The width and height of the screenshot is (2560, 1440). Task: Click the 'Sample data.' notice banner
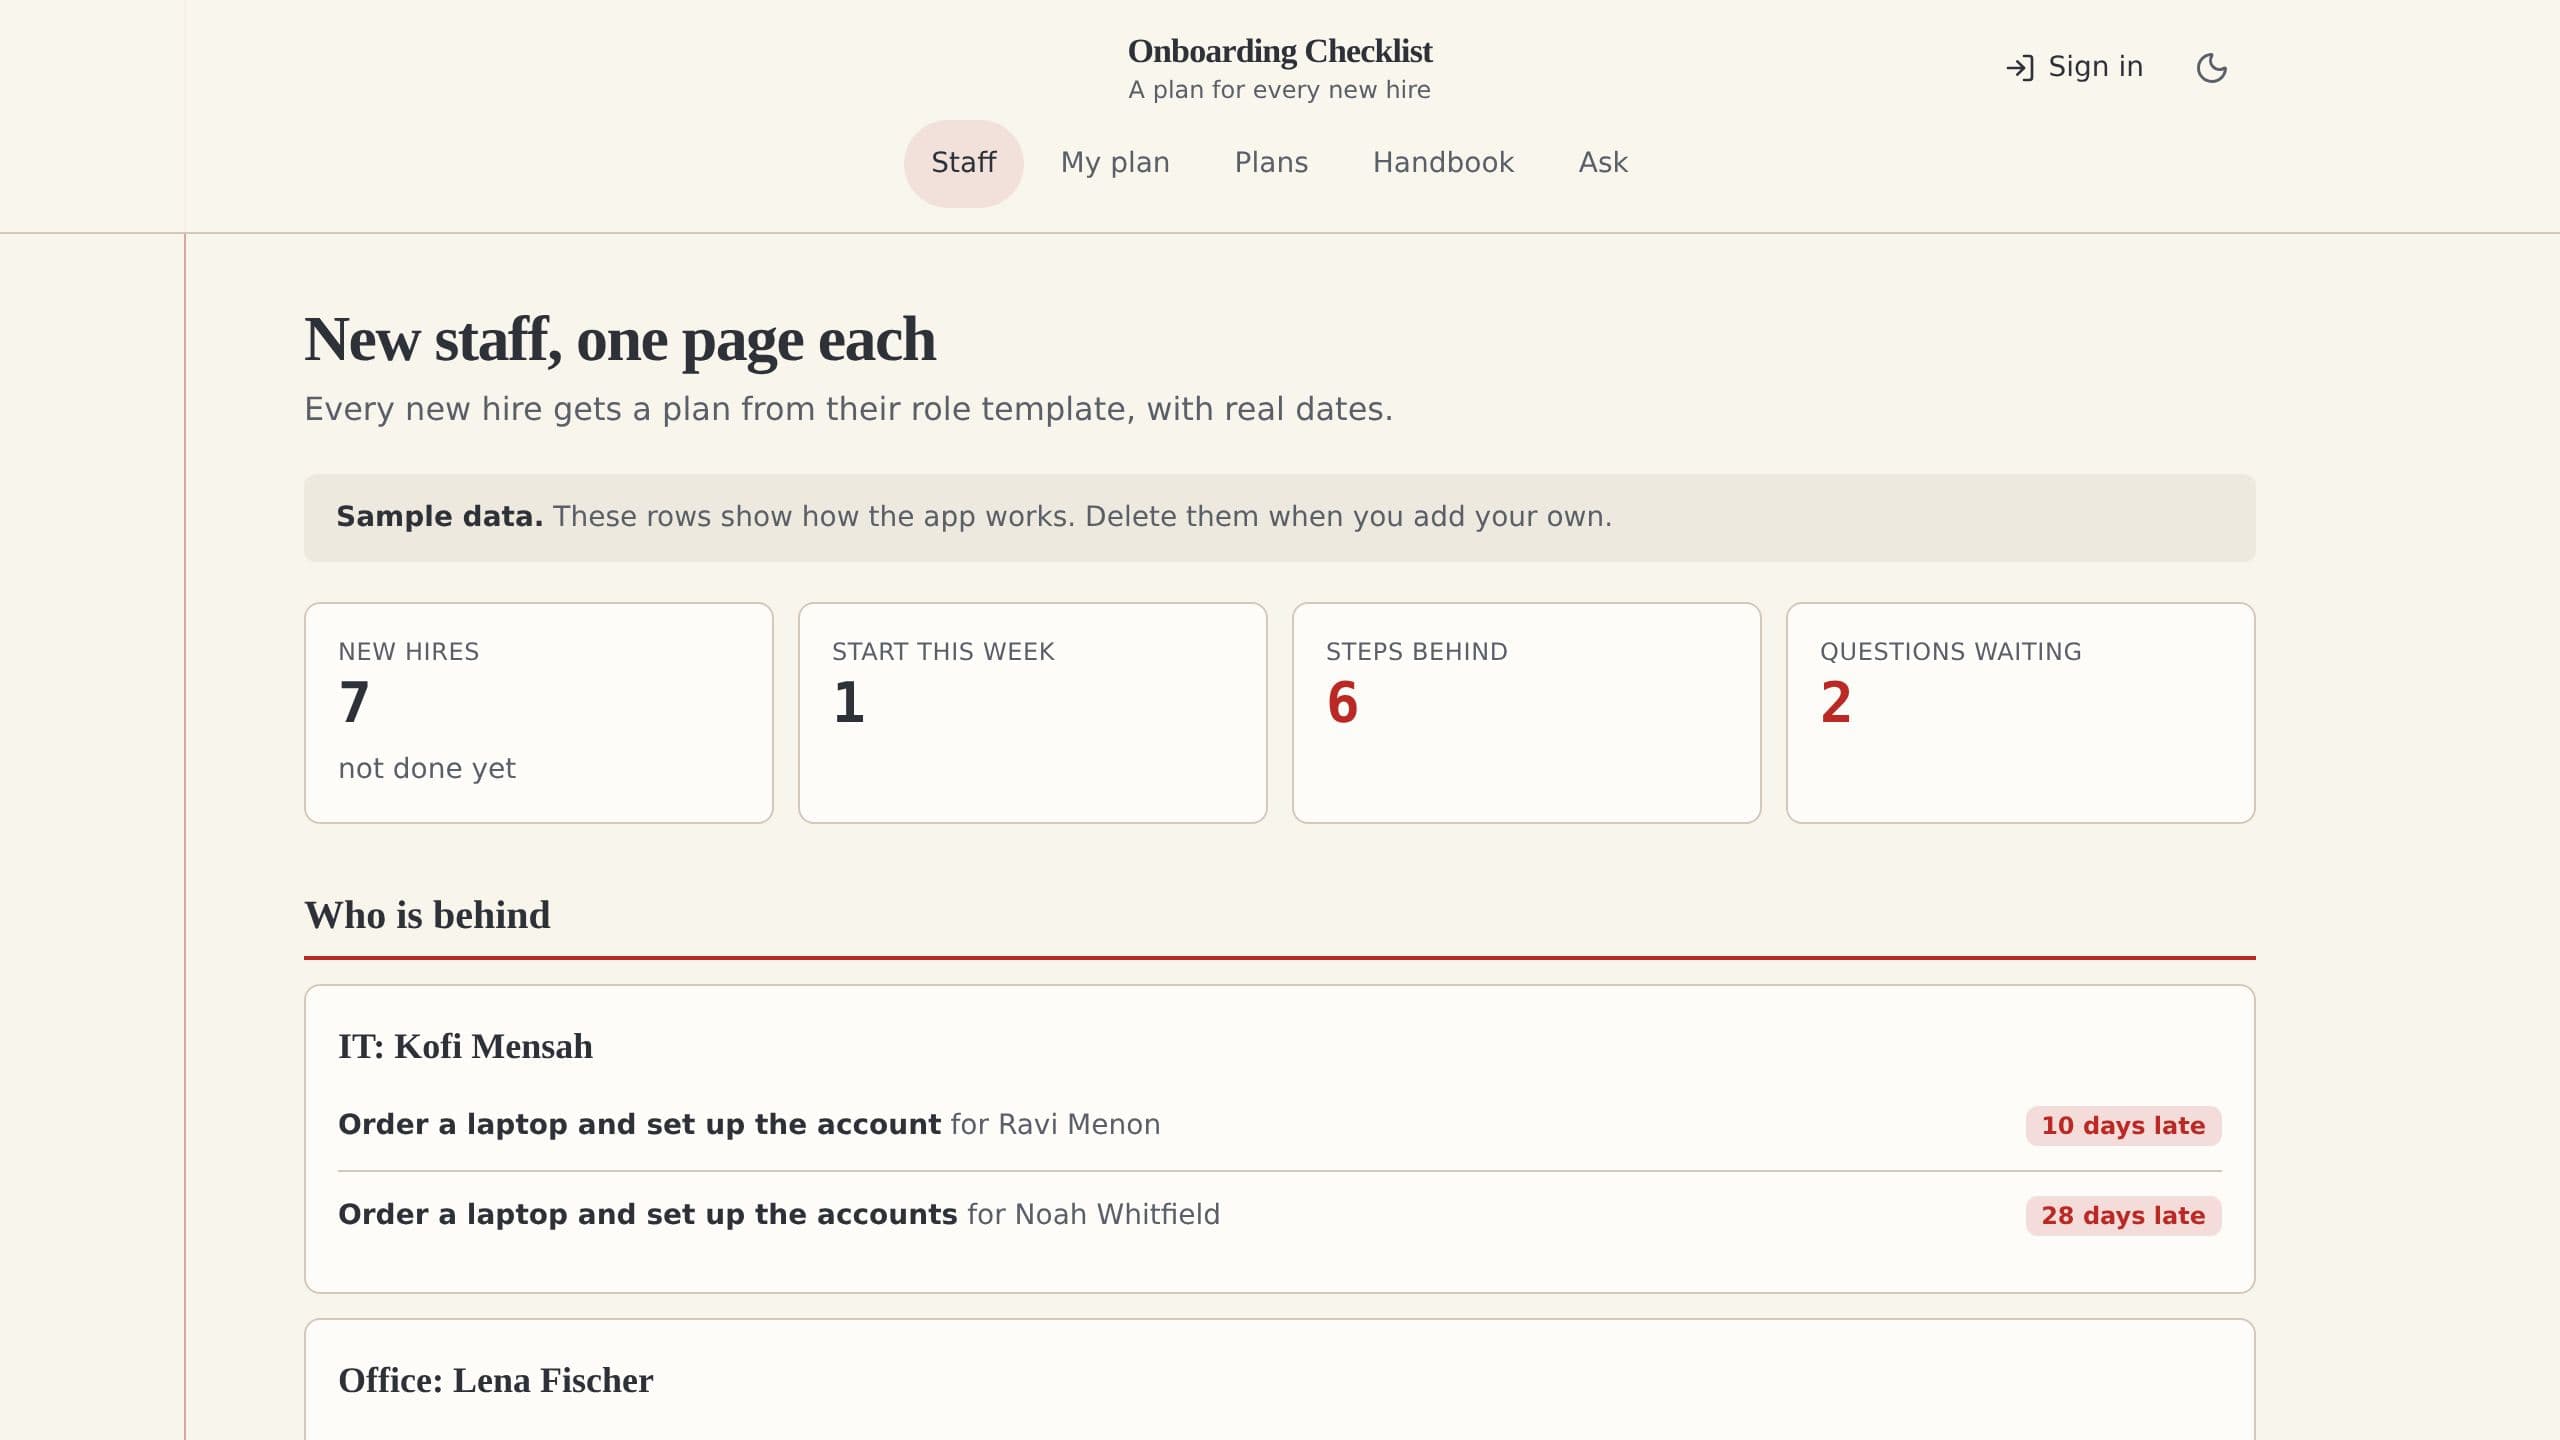pos(1280,518)
